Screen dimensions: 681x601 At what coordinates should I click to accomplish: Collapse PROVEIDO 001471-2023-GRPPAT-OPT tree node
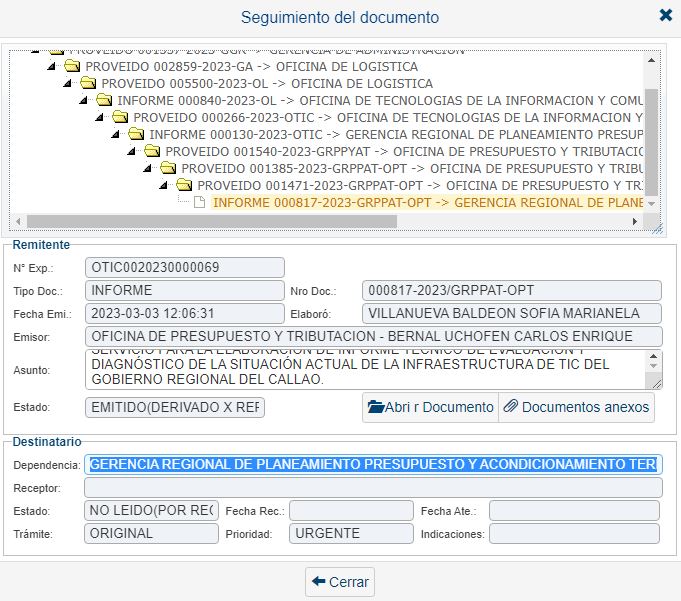(x=164, y=185)
